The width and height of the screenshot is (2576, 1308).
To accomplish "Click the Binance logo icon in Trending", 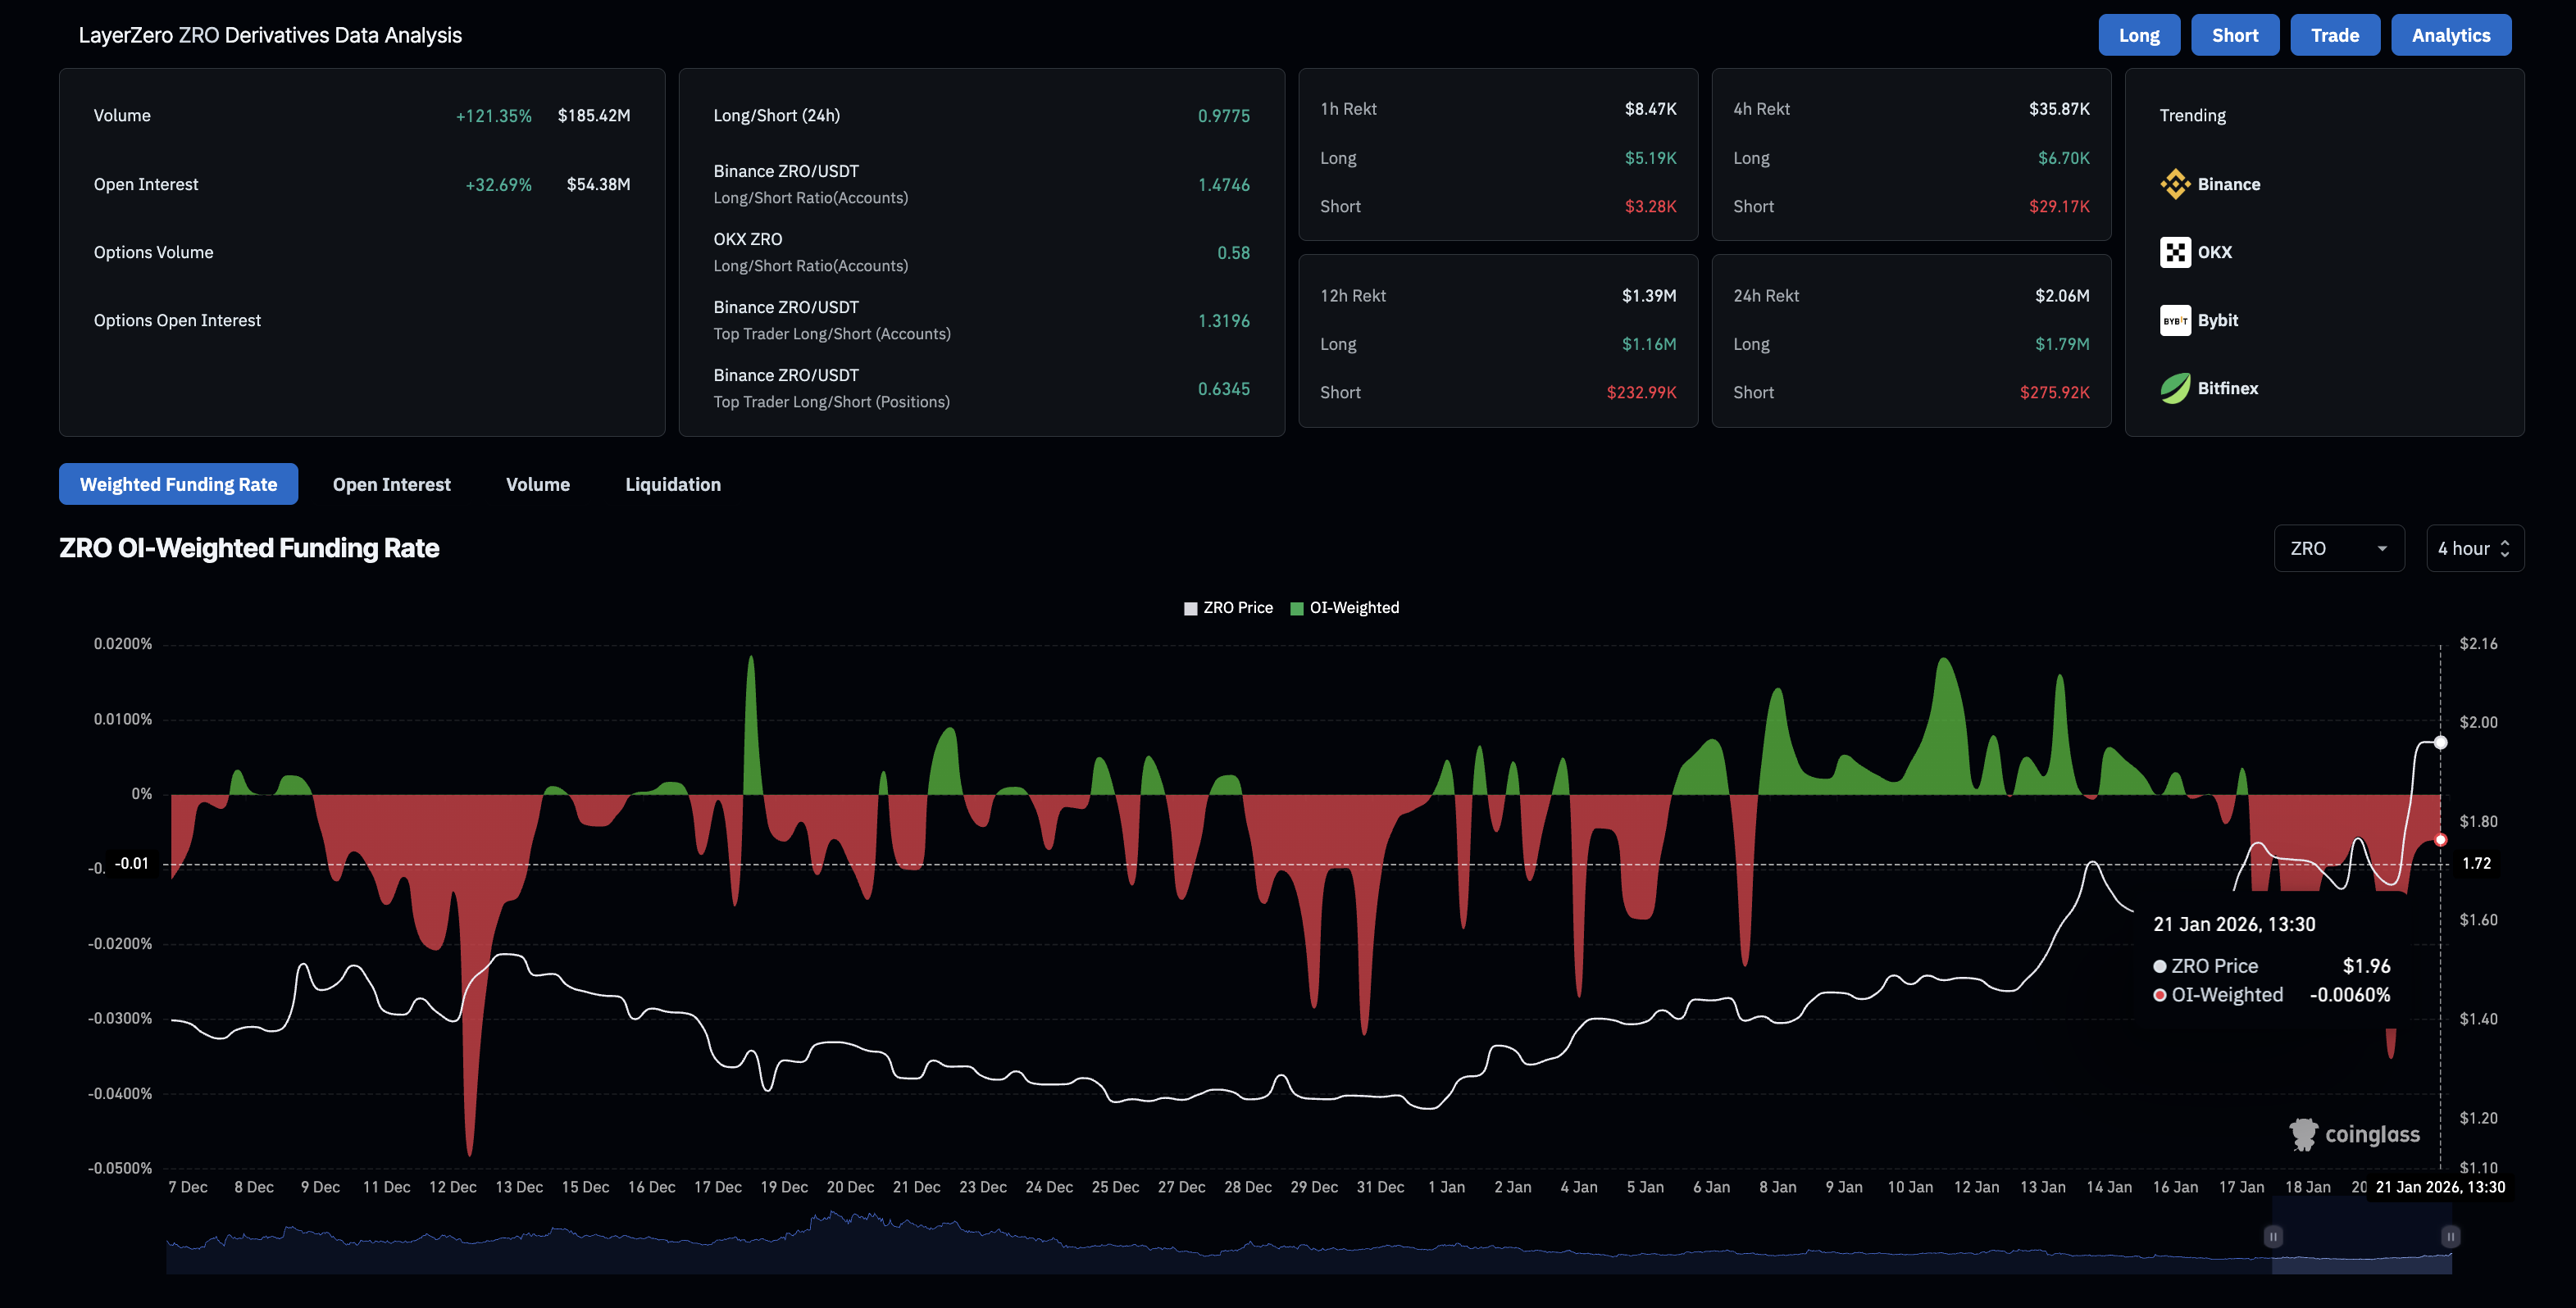I will (2174, 184).
